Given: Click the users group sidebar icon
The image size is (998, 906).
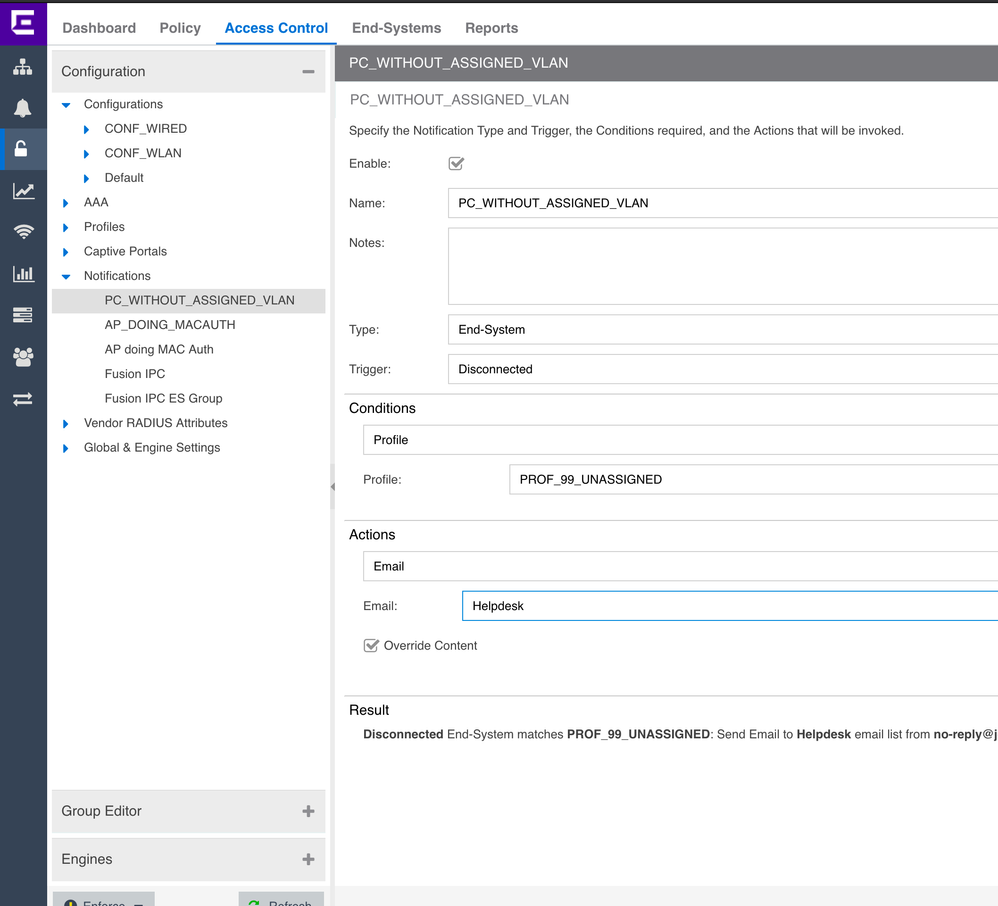Looking at the screenshot, I should pos(22,356).
